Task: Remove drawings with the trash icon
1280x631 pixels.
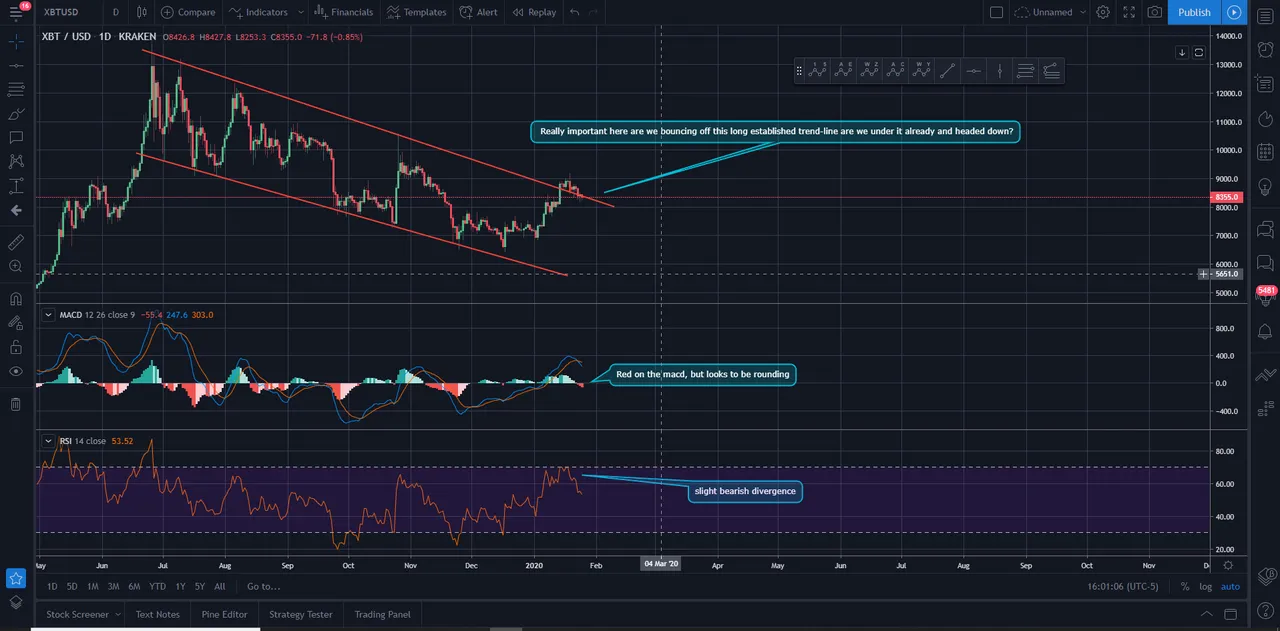Action: 15,404
